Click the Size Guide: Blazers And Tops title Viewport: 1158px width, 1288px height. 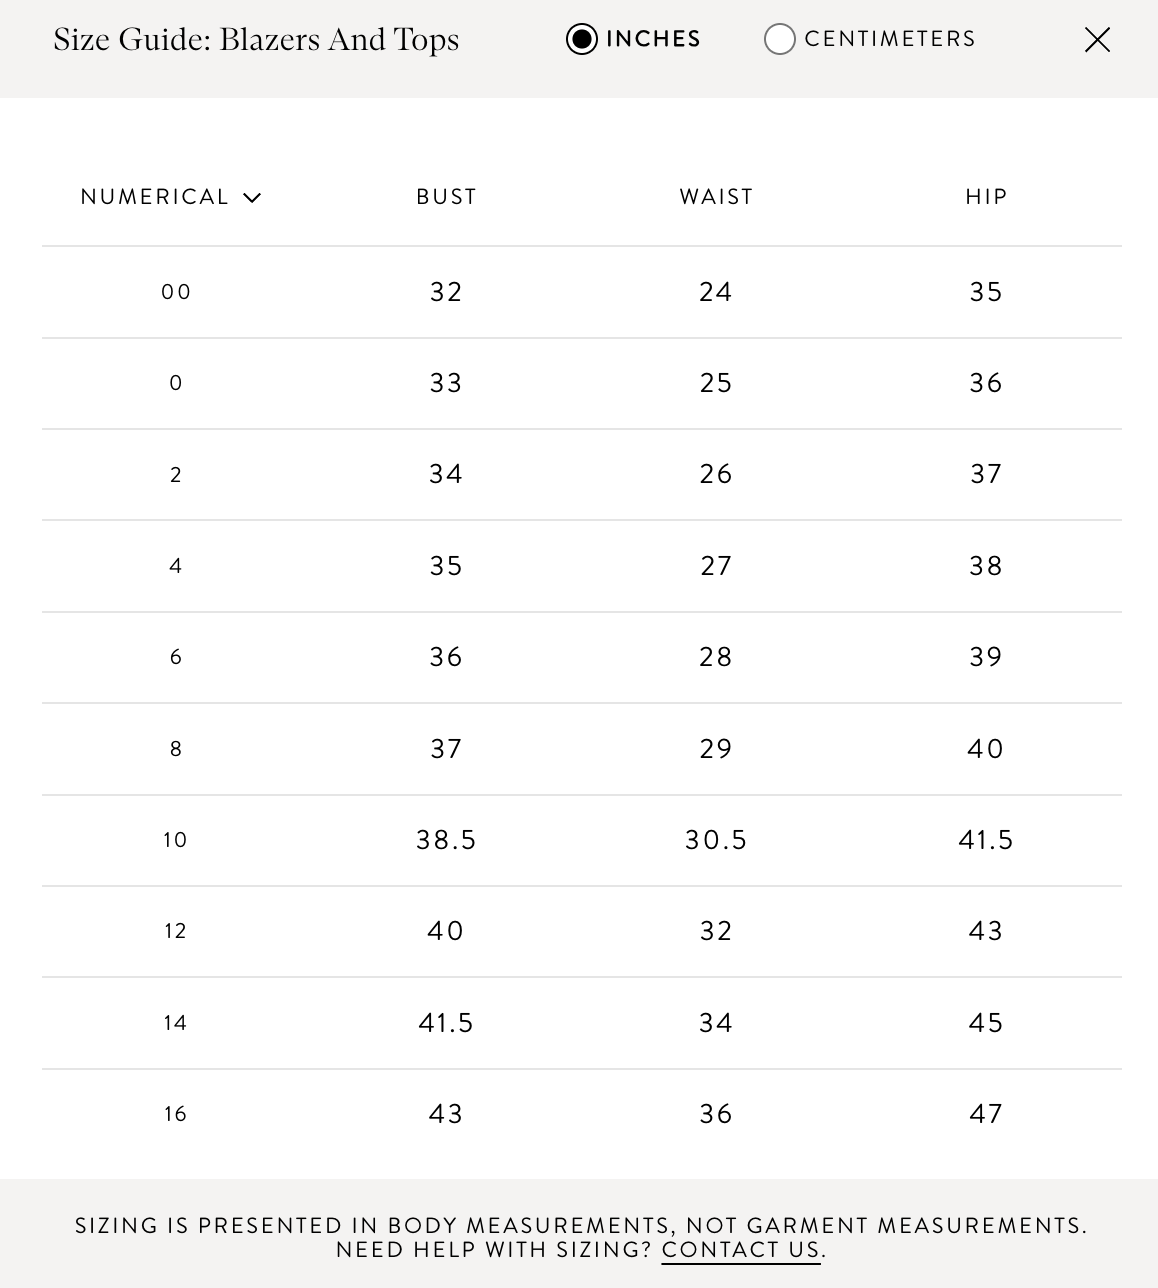[256, 40]
